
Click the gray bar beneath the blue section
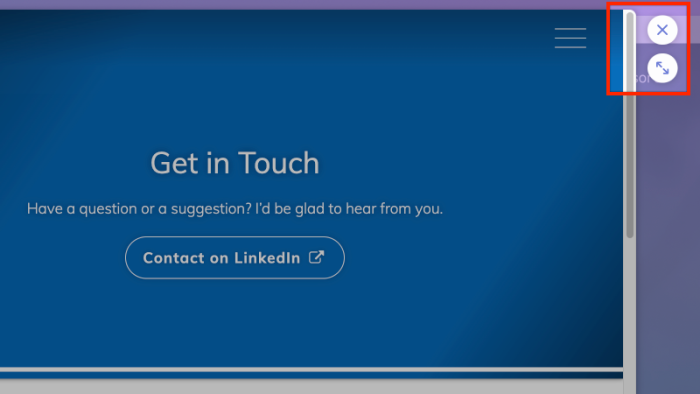click(311, 386)
